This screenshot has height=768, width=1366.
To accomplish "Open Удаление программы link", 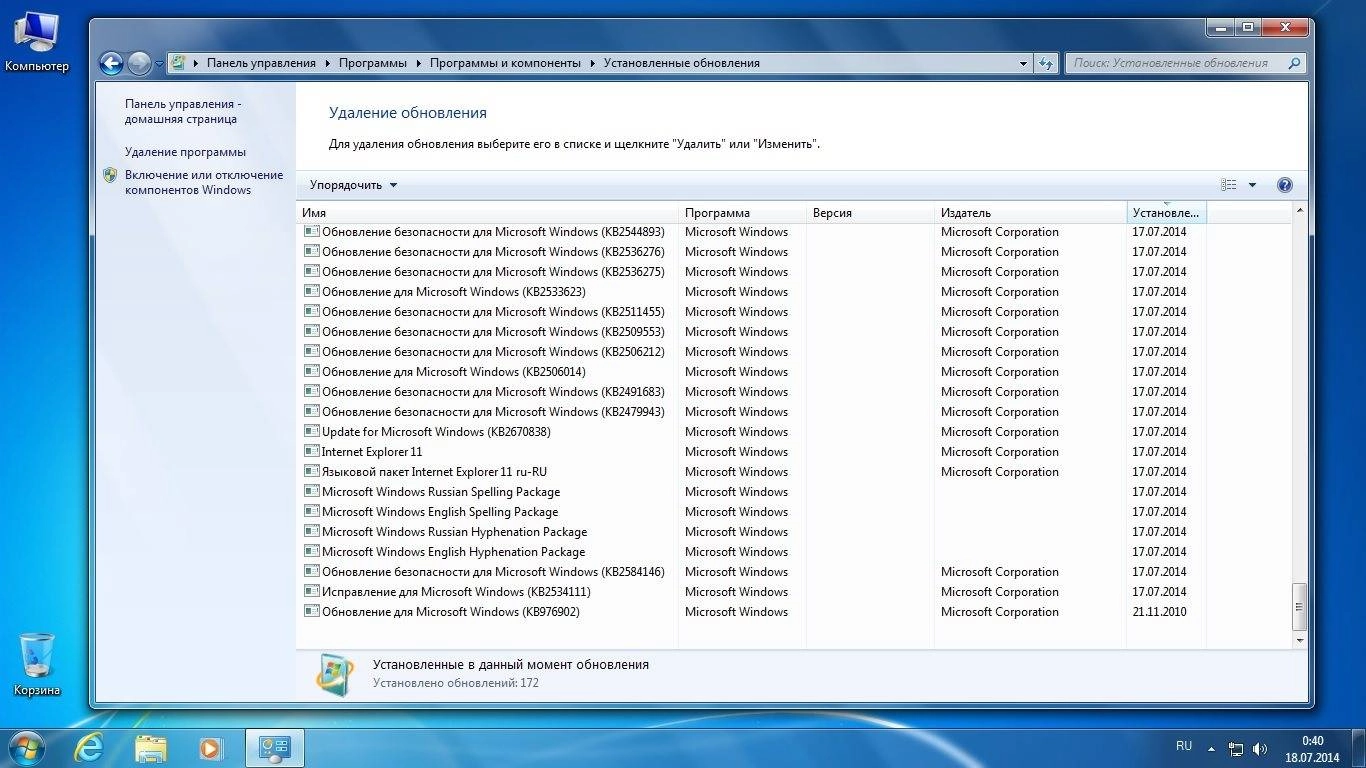I will coord(185,152).
